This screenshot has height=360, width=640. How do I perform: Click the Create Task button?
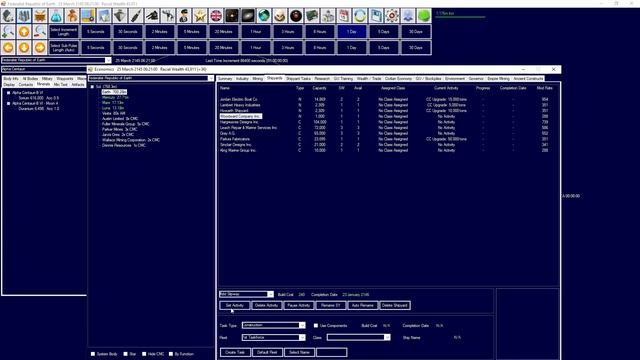tap(235, 352)
